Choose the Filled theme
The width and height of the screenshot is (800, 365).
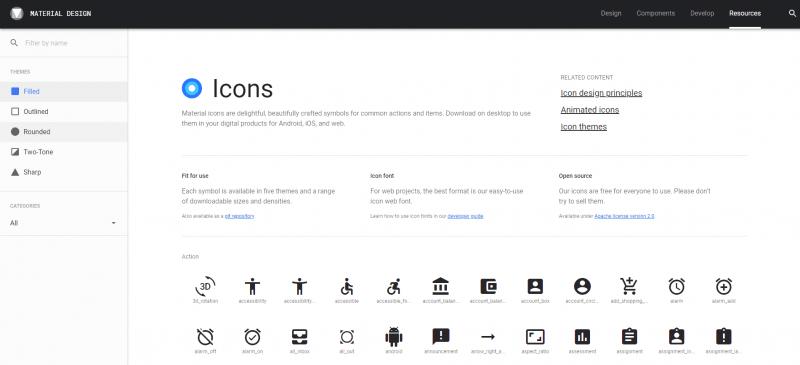[64, 91]
